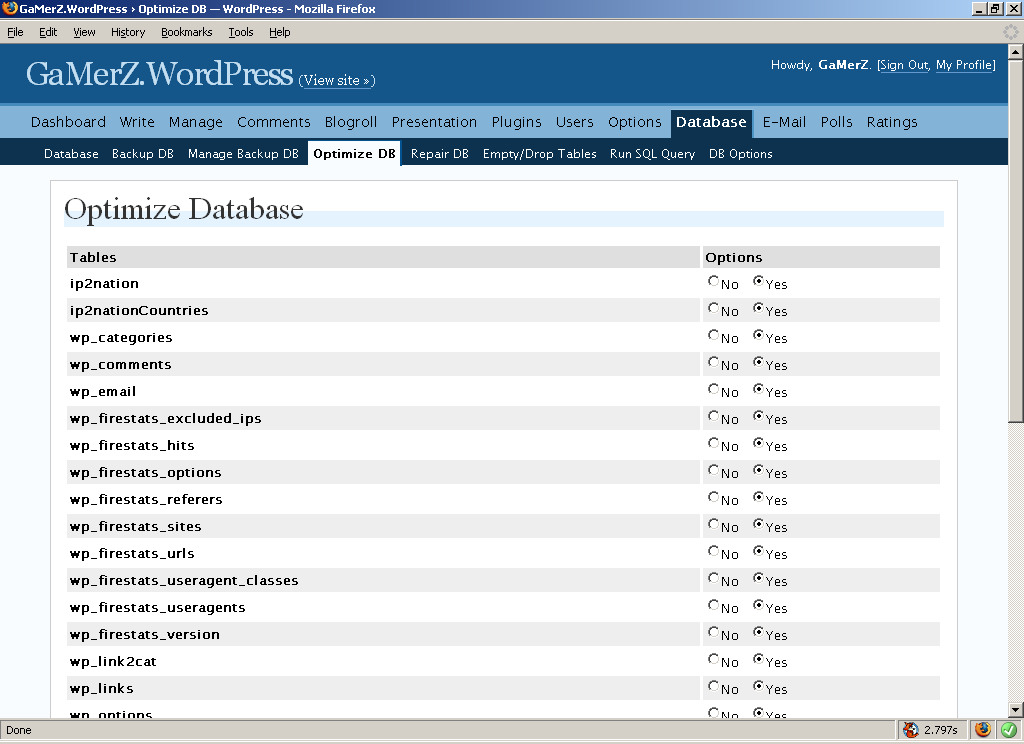Open the Empty/Drop Tables page

539,154
